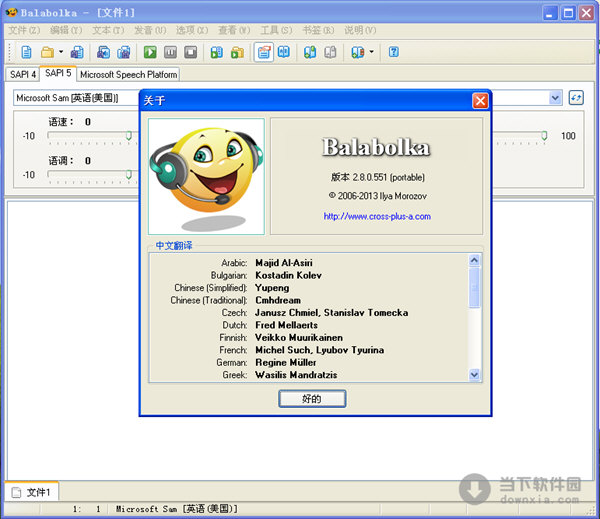This screenshot has width=600, height=519.
Task: Click the Finnish translator Veikko Muurikainen
Action: pos(299,338)
